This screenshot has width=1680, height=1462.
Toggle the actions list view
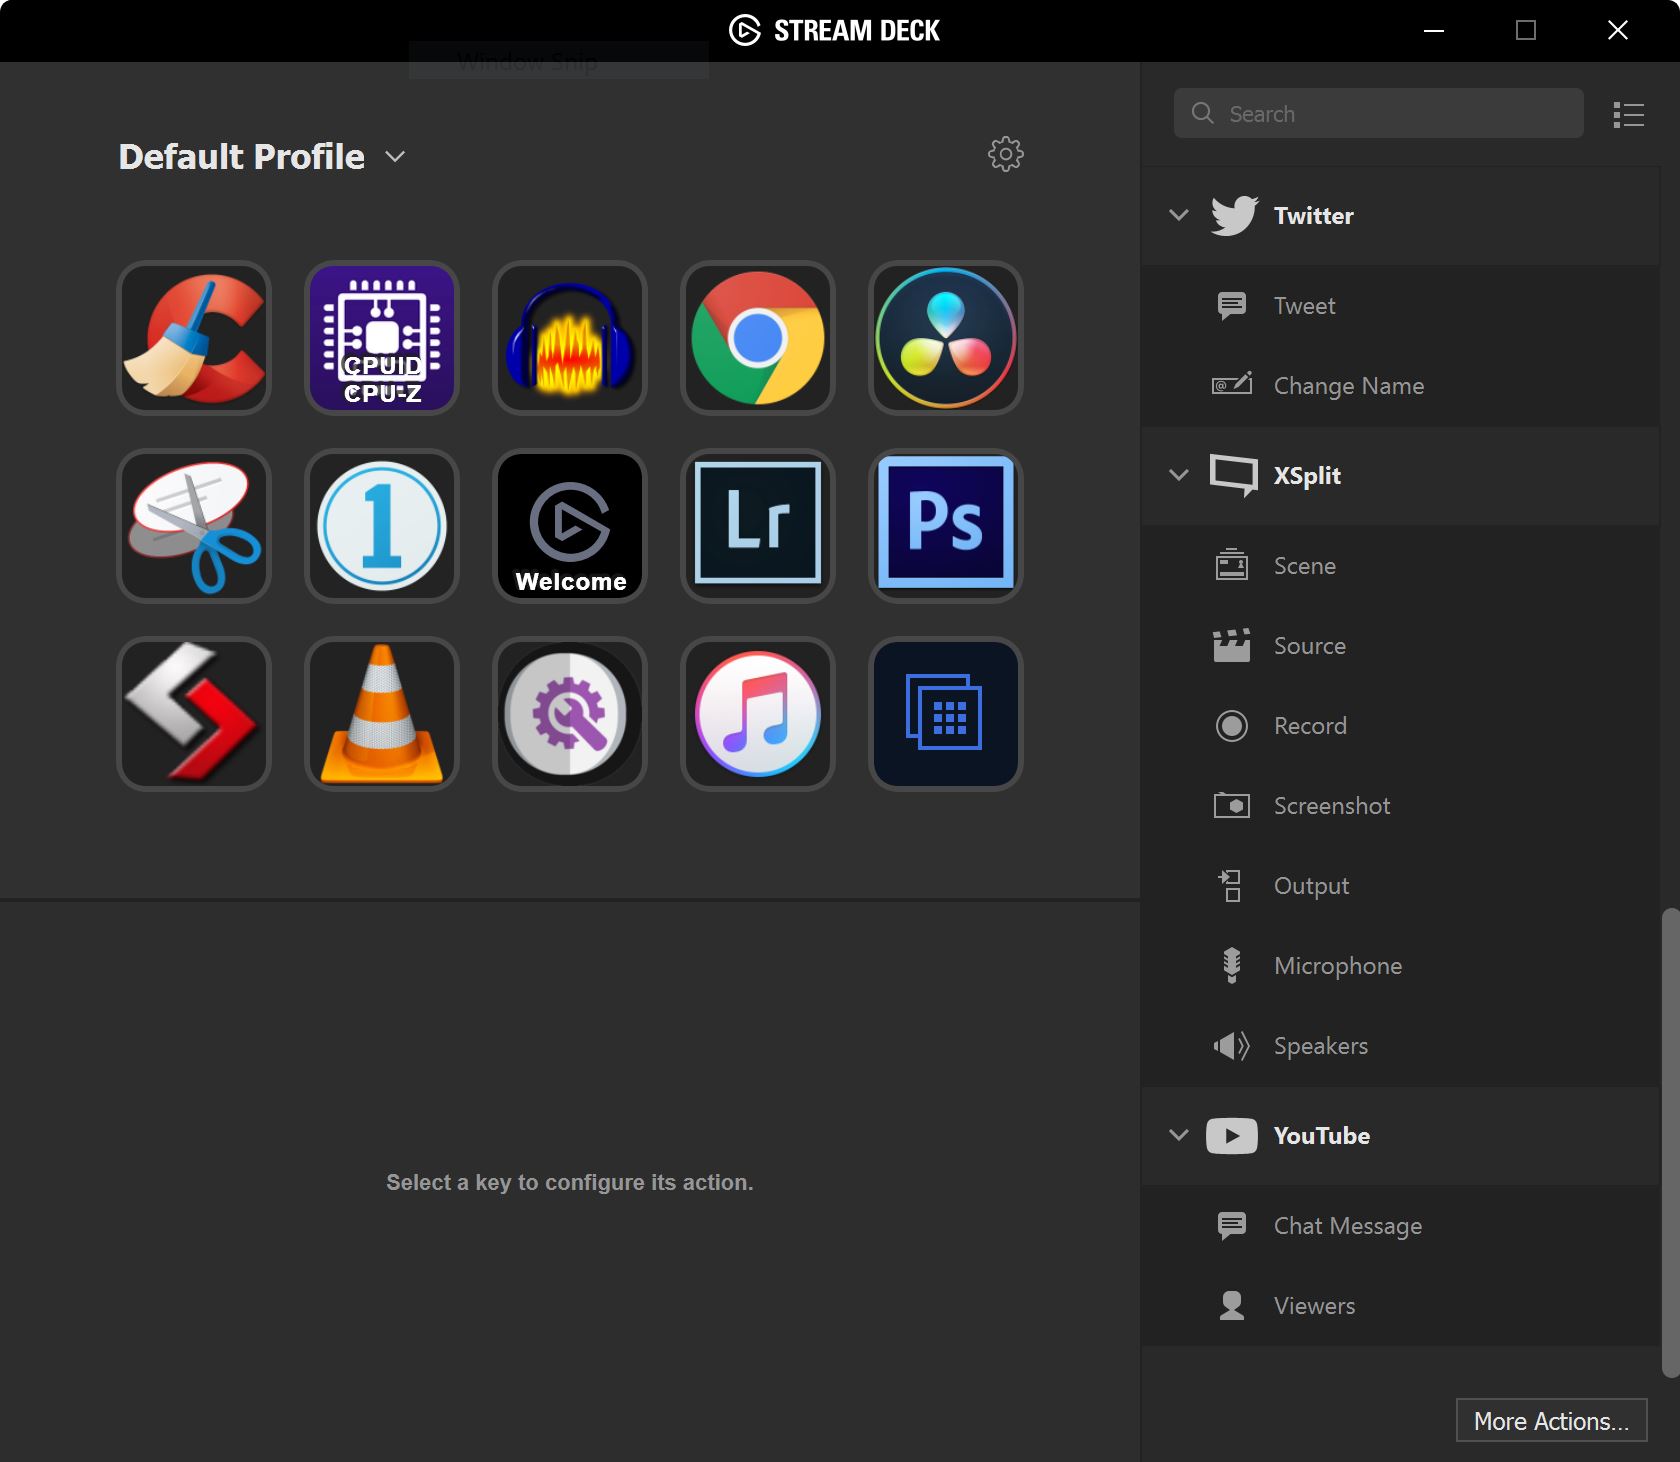[1629, 115]
